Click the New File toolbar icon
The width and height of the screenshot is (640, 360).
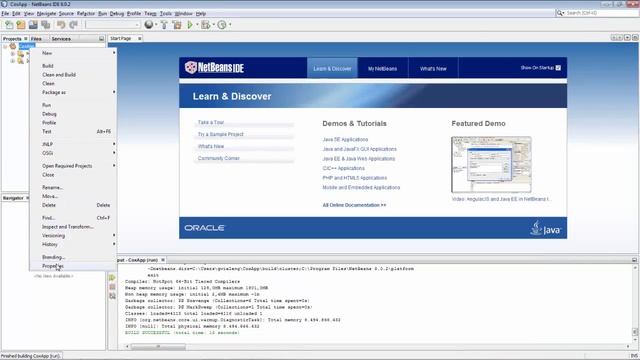(9, 25)
